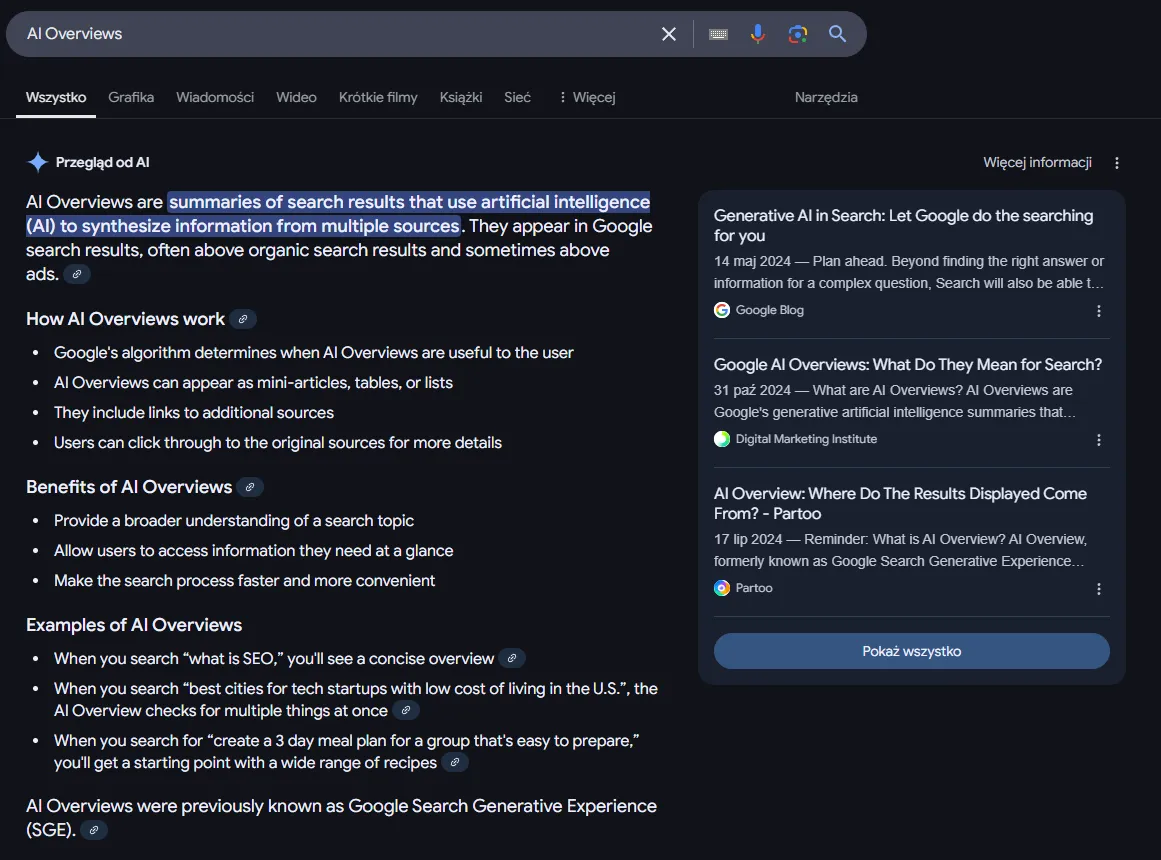Open three-dot menu for Partoo result
This screenshot has width=1161, height=860.
click(x=1099, y=589)
